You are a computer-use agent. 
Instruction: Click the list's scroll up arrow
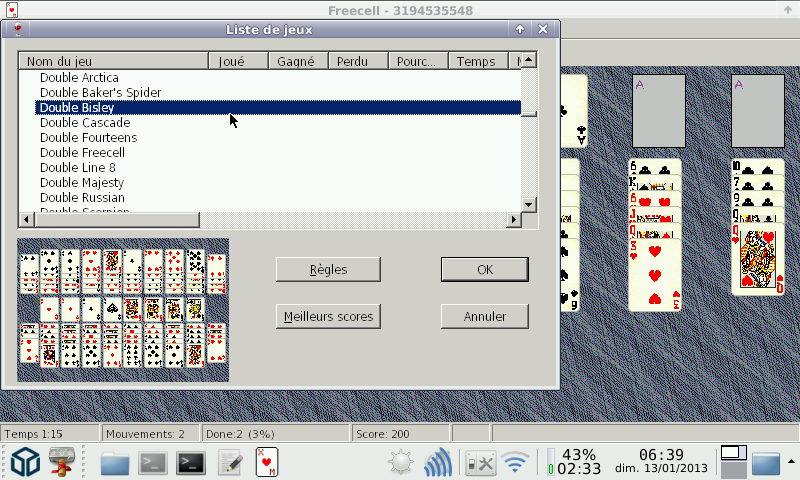[529, 60]
